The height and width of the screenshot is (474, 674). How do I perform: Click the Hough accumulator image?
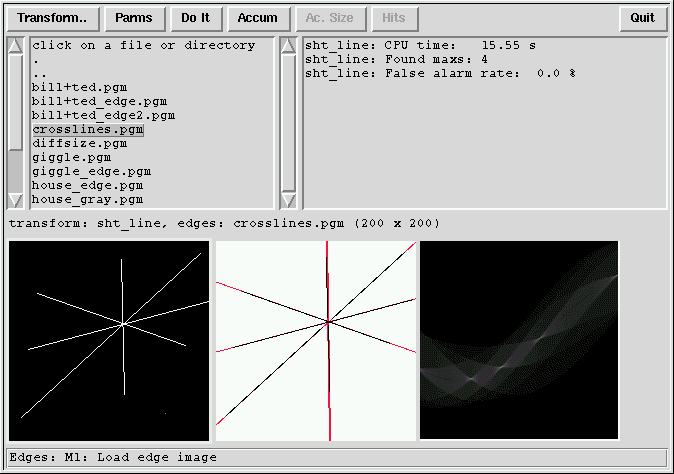tap(519, 340)
